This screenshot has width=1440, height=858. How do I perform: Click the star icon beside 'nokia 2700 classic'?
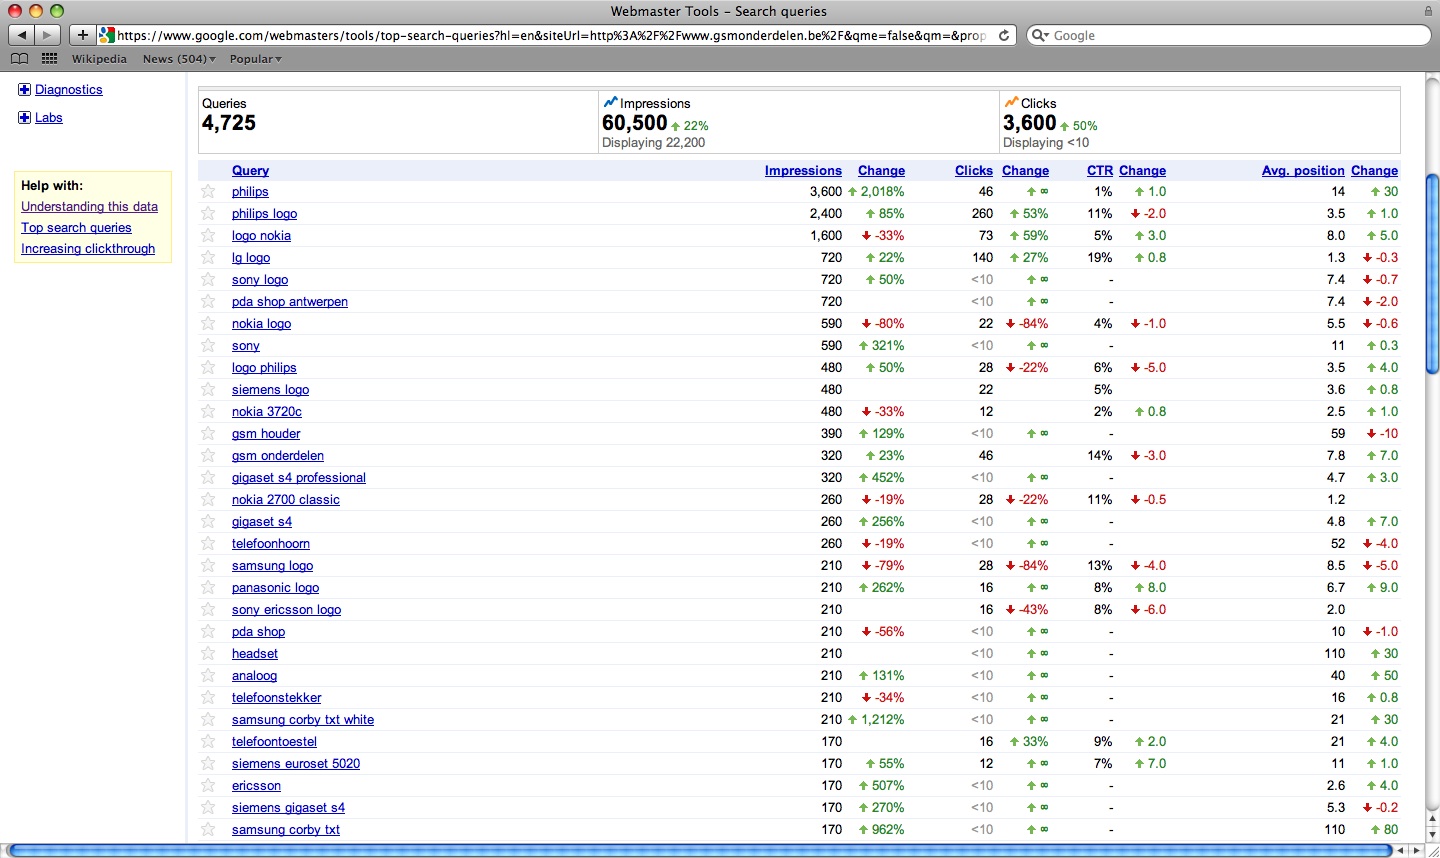point(208,499)
